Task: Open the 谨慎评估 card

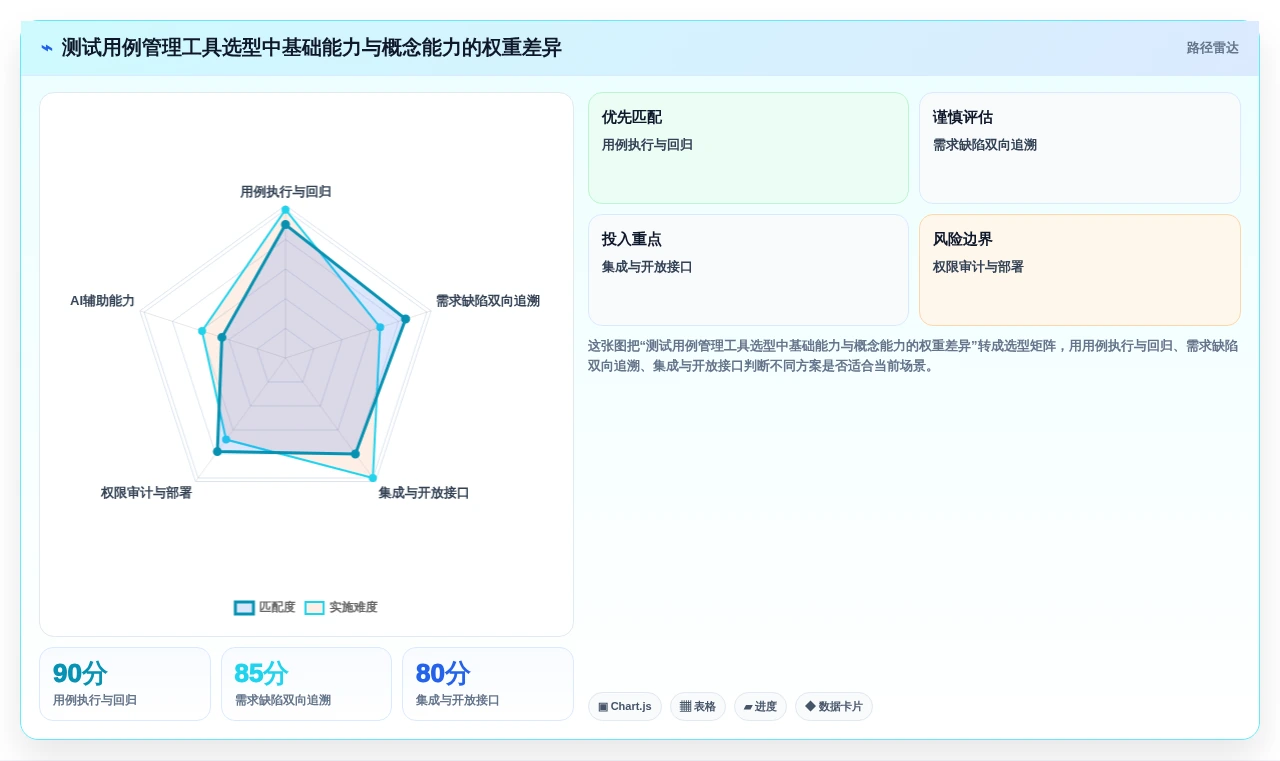Action: pos(1079,148)
